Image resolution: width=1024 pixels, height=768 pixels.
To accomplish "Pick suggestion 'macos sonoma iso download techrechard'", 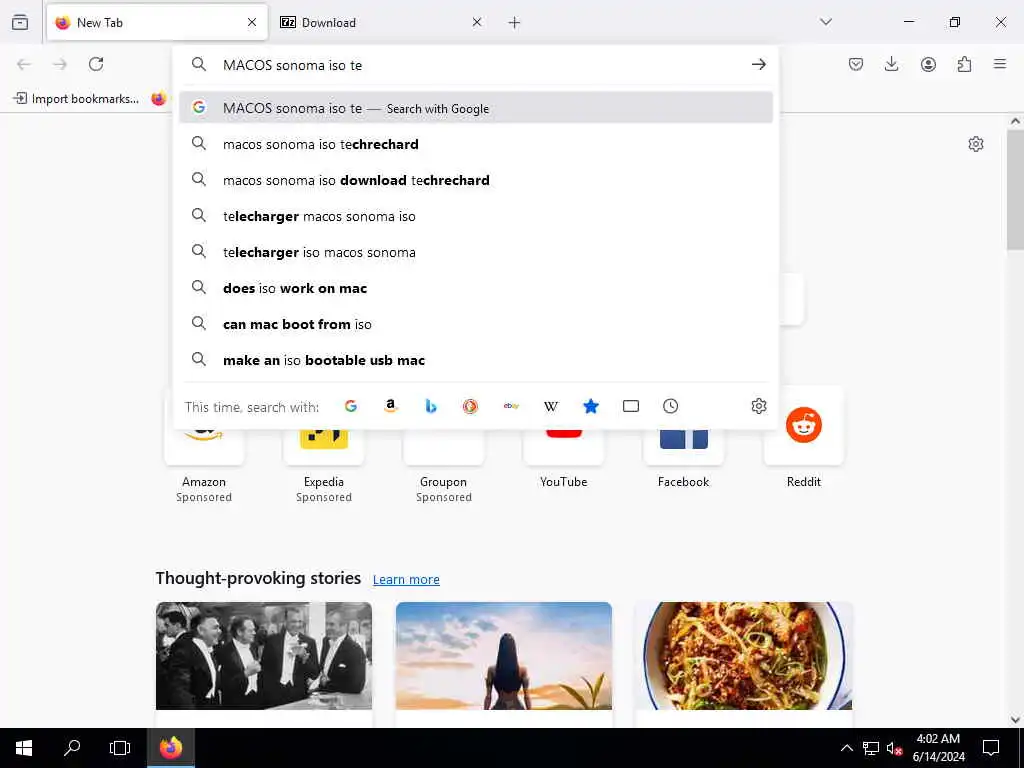I will (x=475, y=180).
